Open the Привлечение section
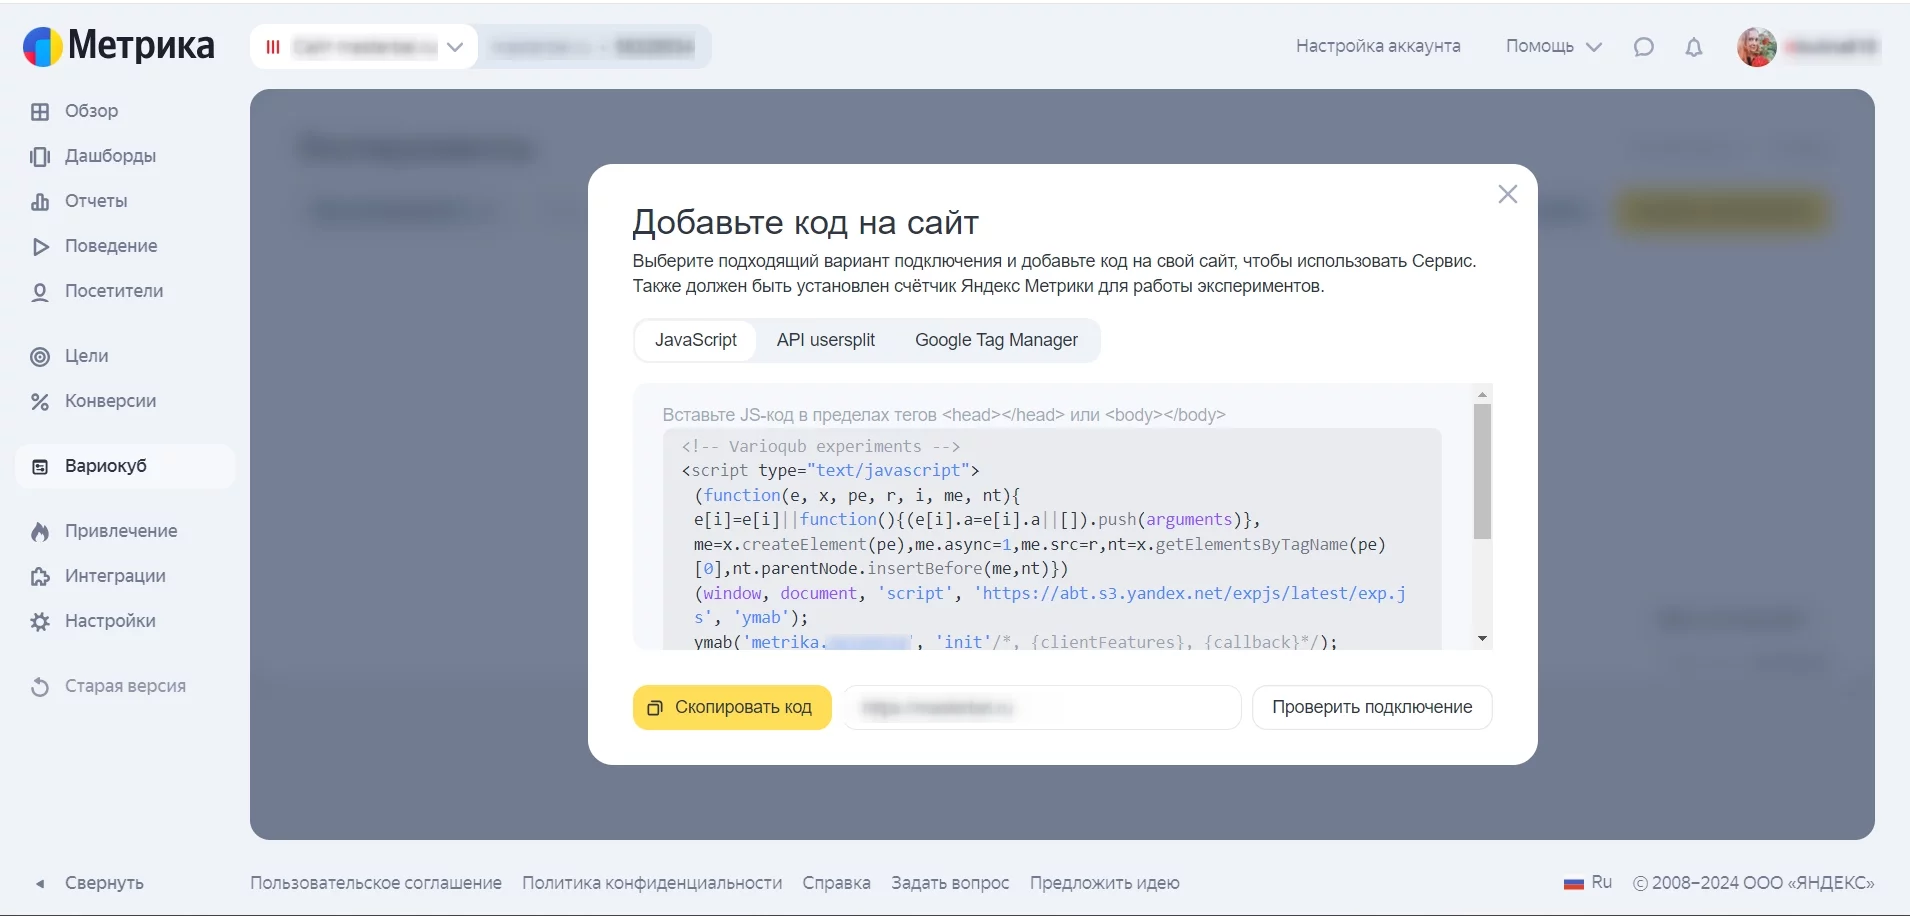The height and width of the screenshot is (916, 1910). [x=121, y=531]
